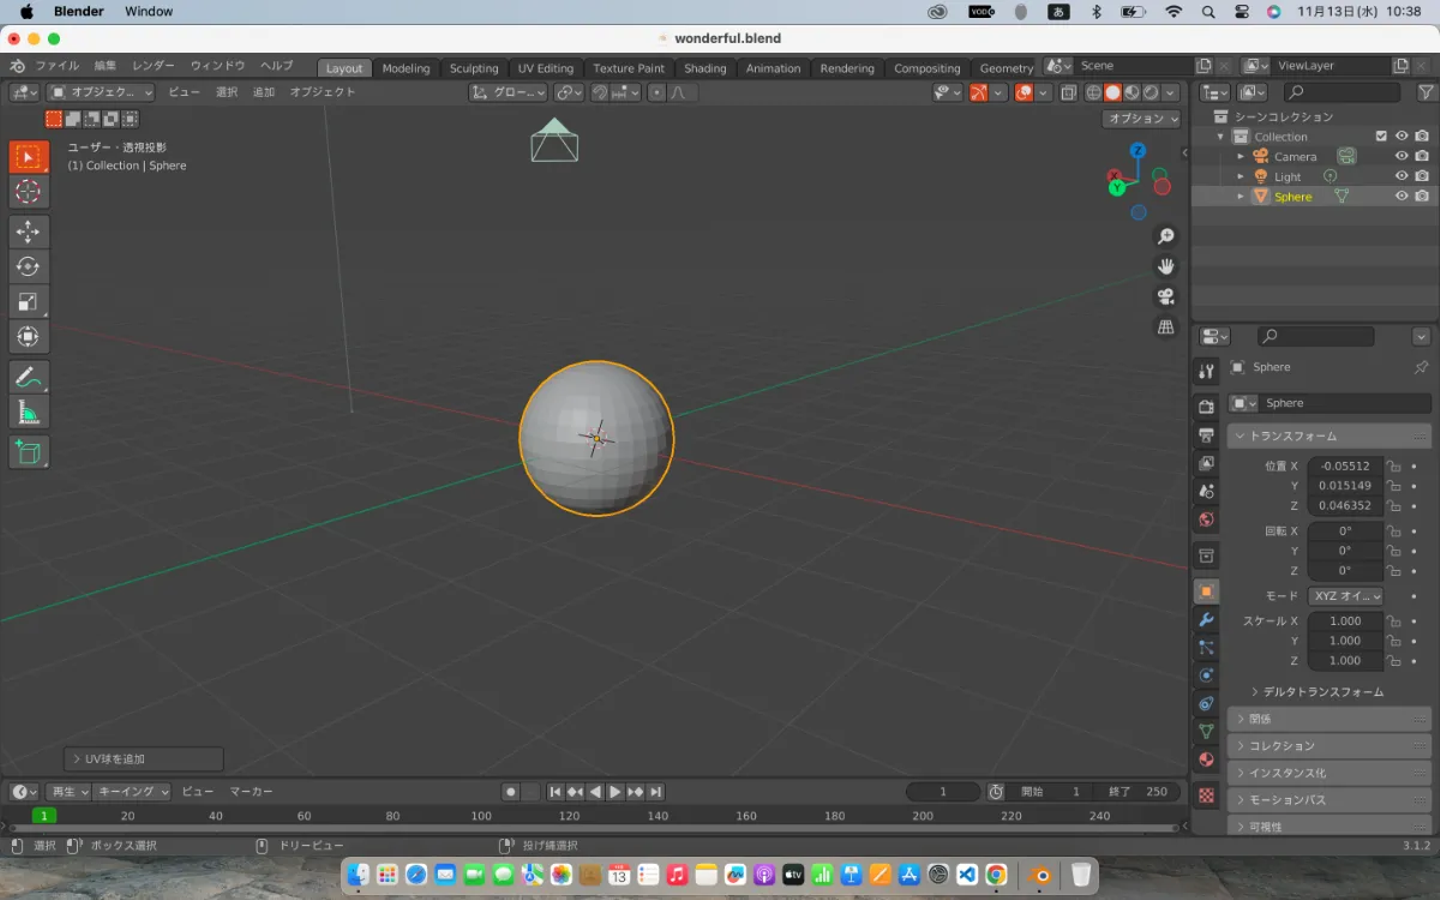Click the オプション button in the viewport
Image resolution: width=1440 pixels, height=900 pixels.
(x=1142, y=118)
